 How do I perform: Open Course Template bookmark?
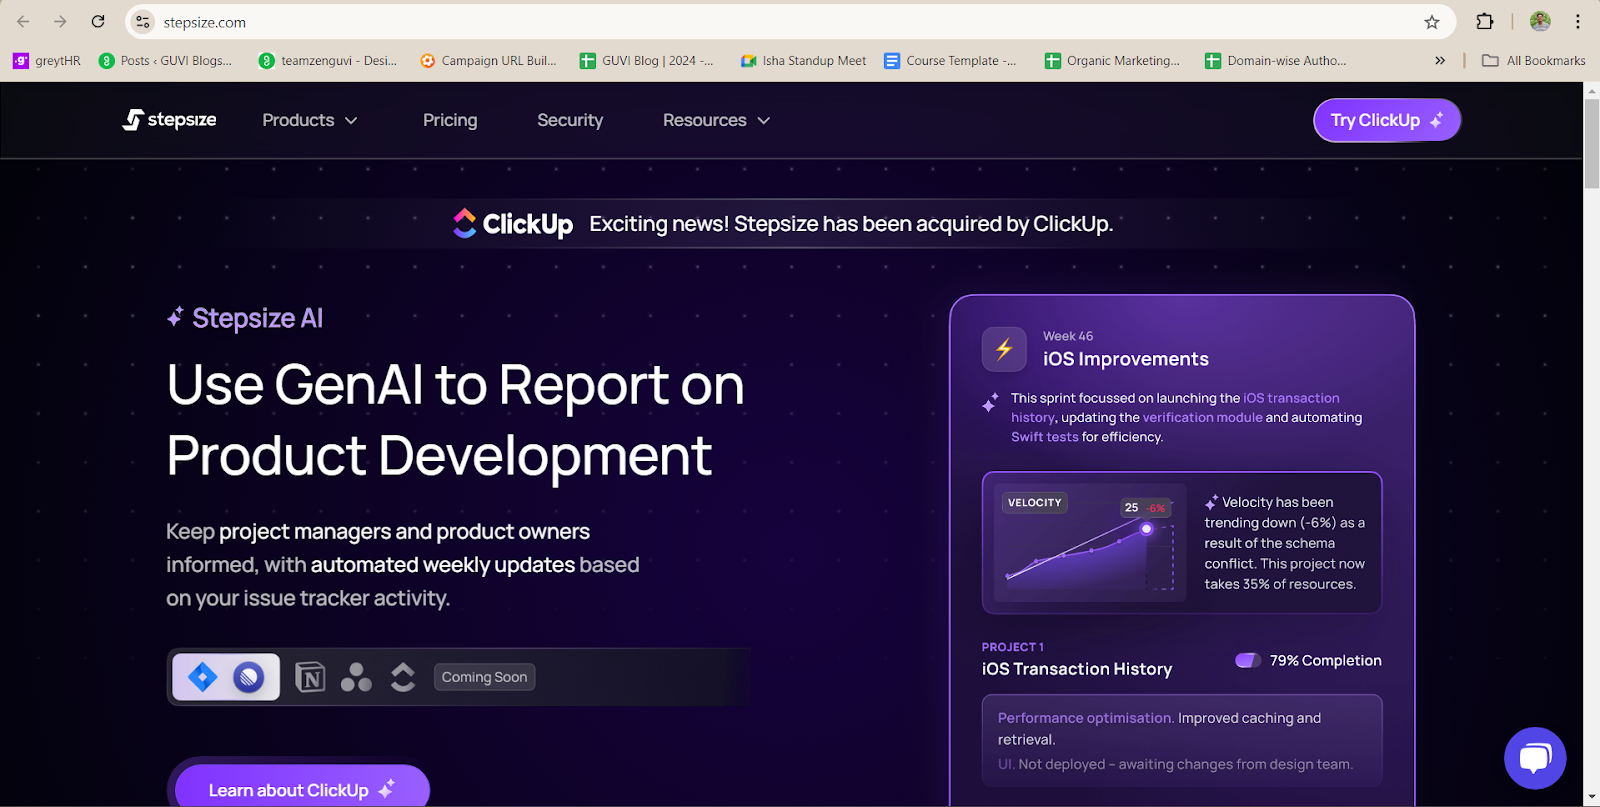point(950,61)
